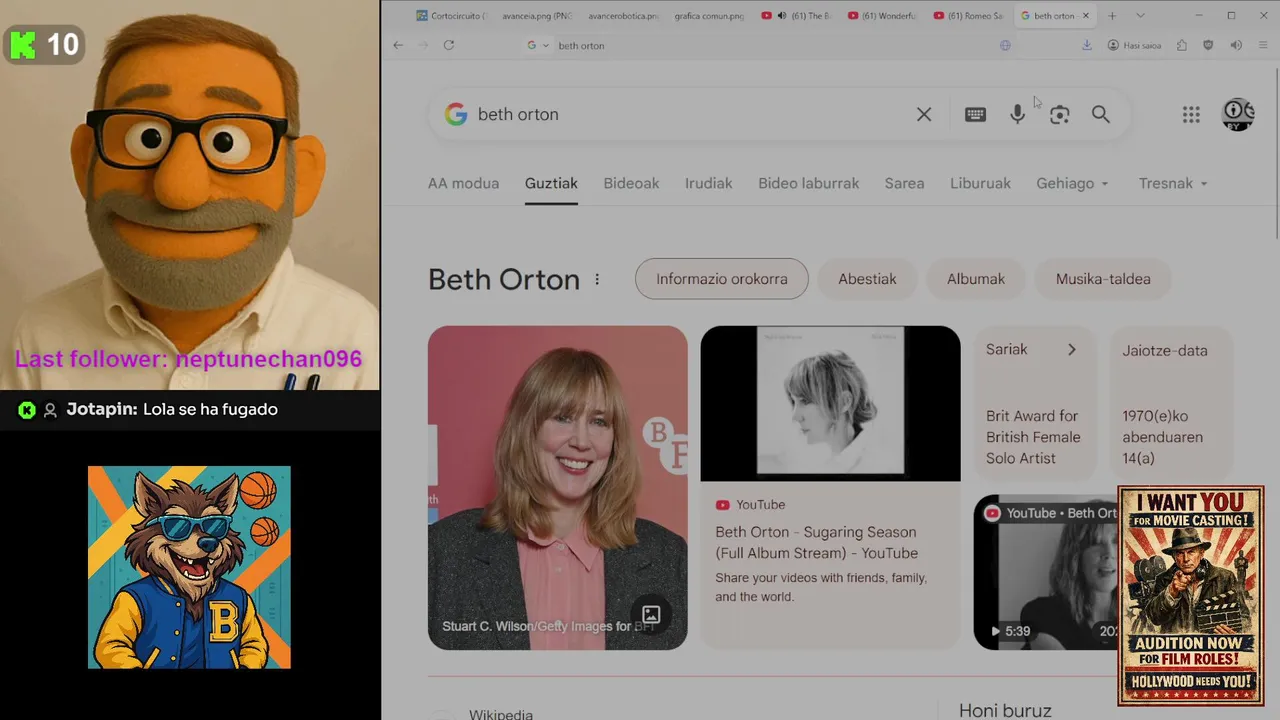Open browser downloads arrow icon
This screenshot has height=720, width=1280.
[1087, 45]
